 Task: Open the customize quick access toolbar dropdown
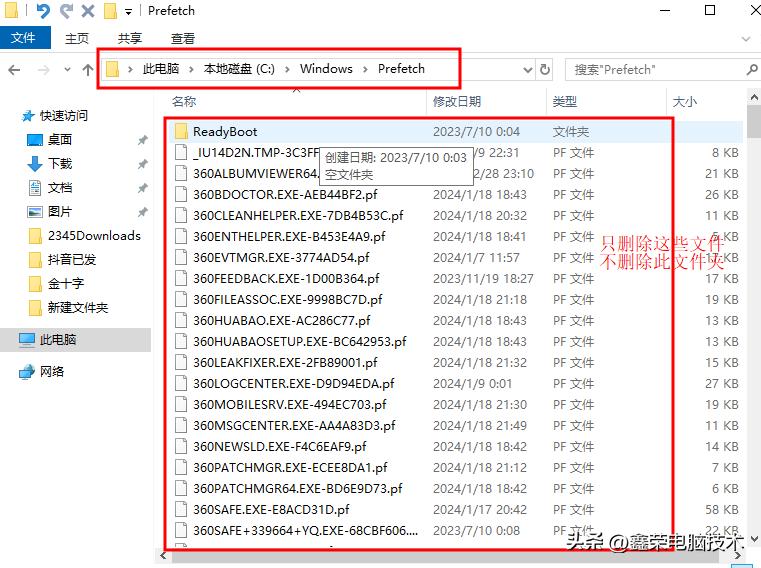pos(129,12)
